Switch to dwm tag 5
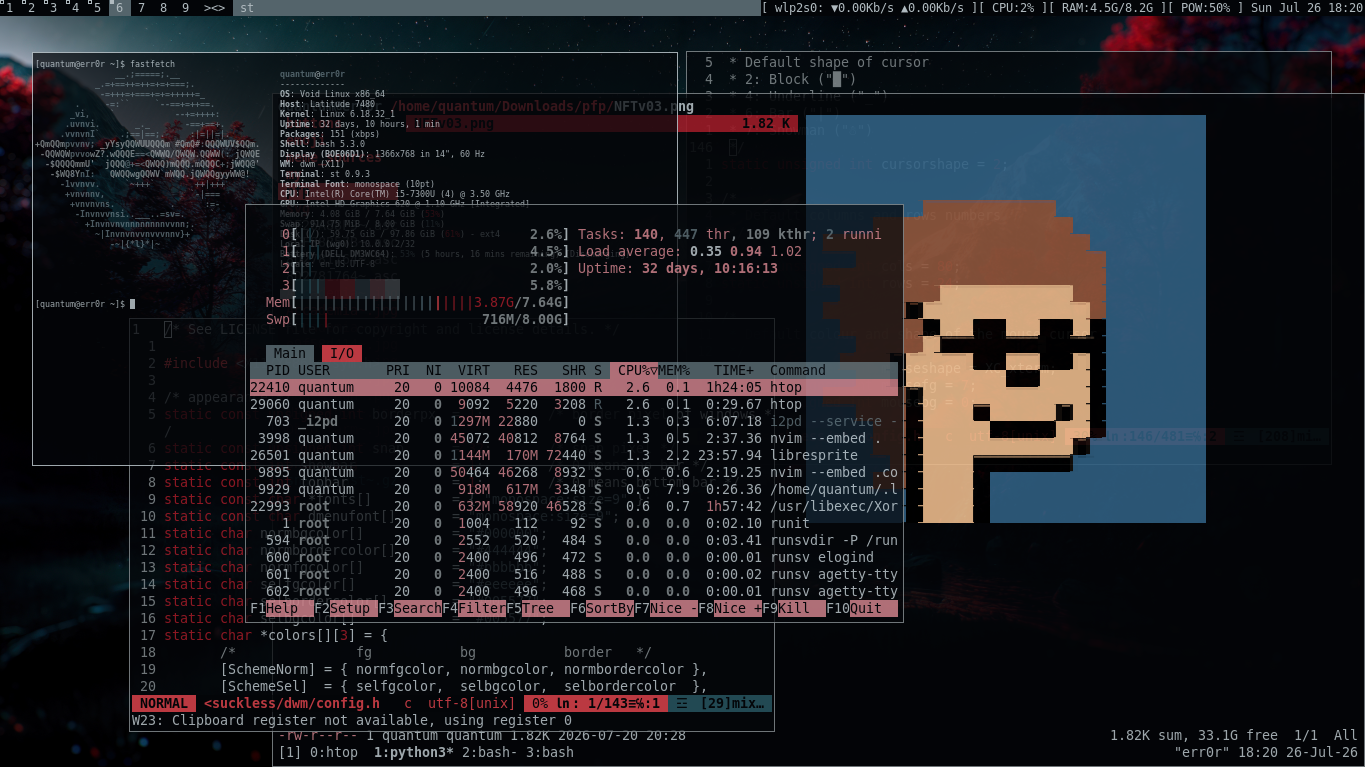 coord(97,8)
